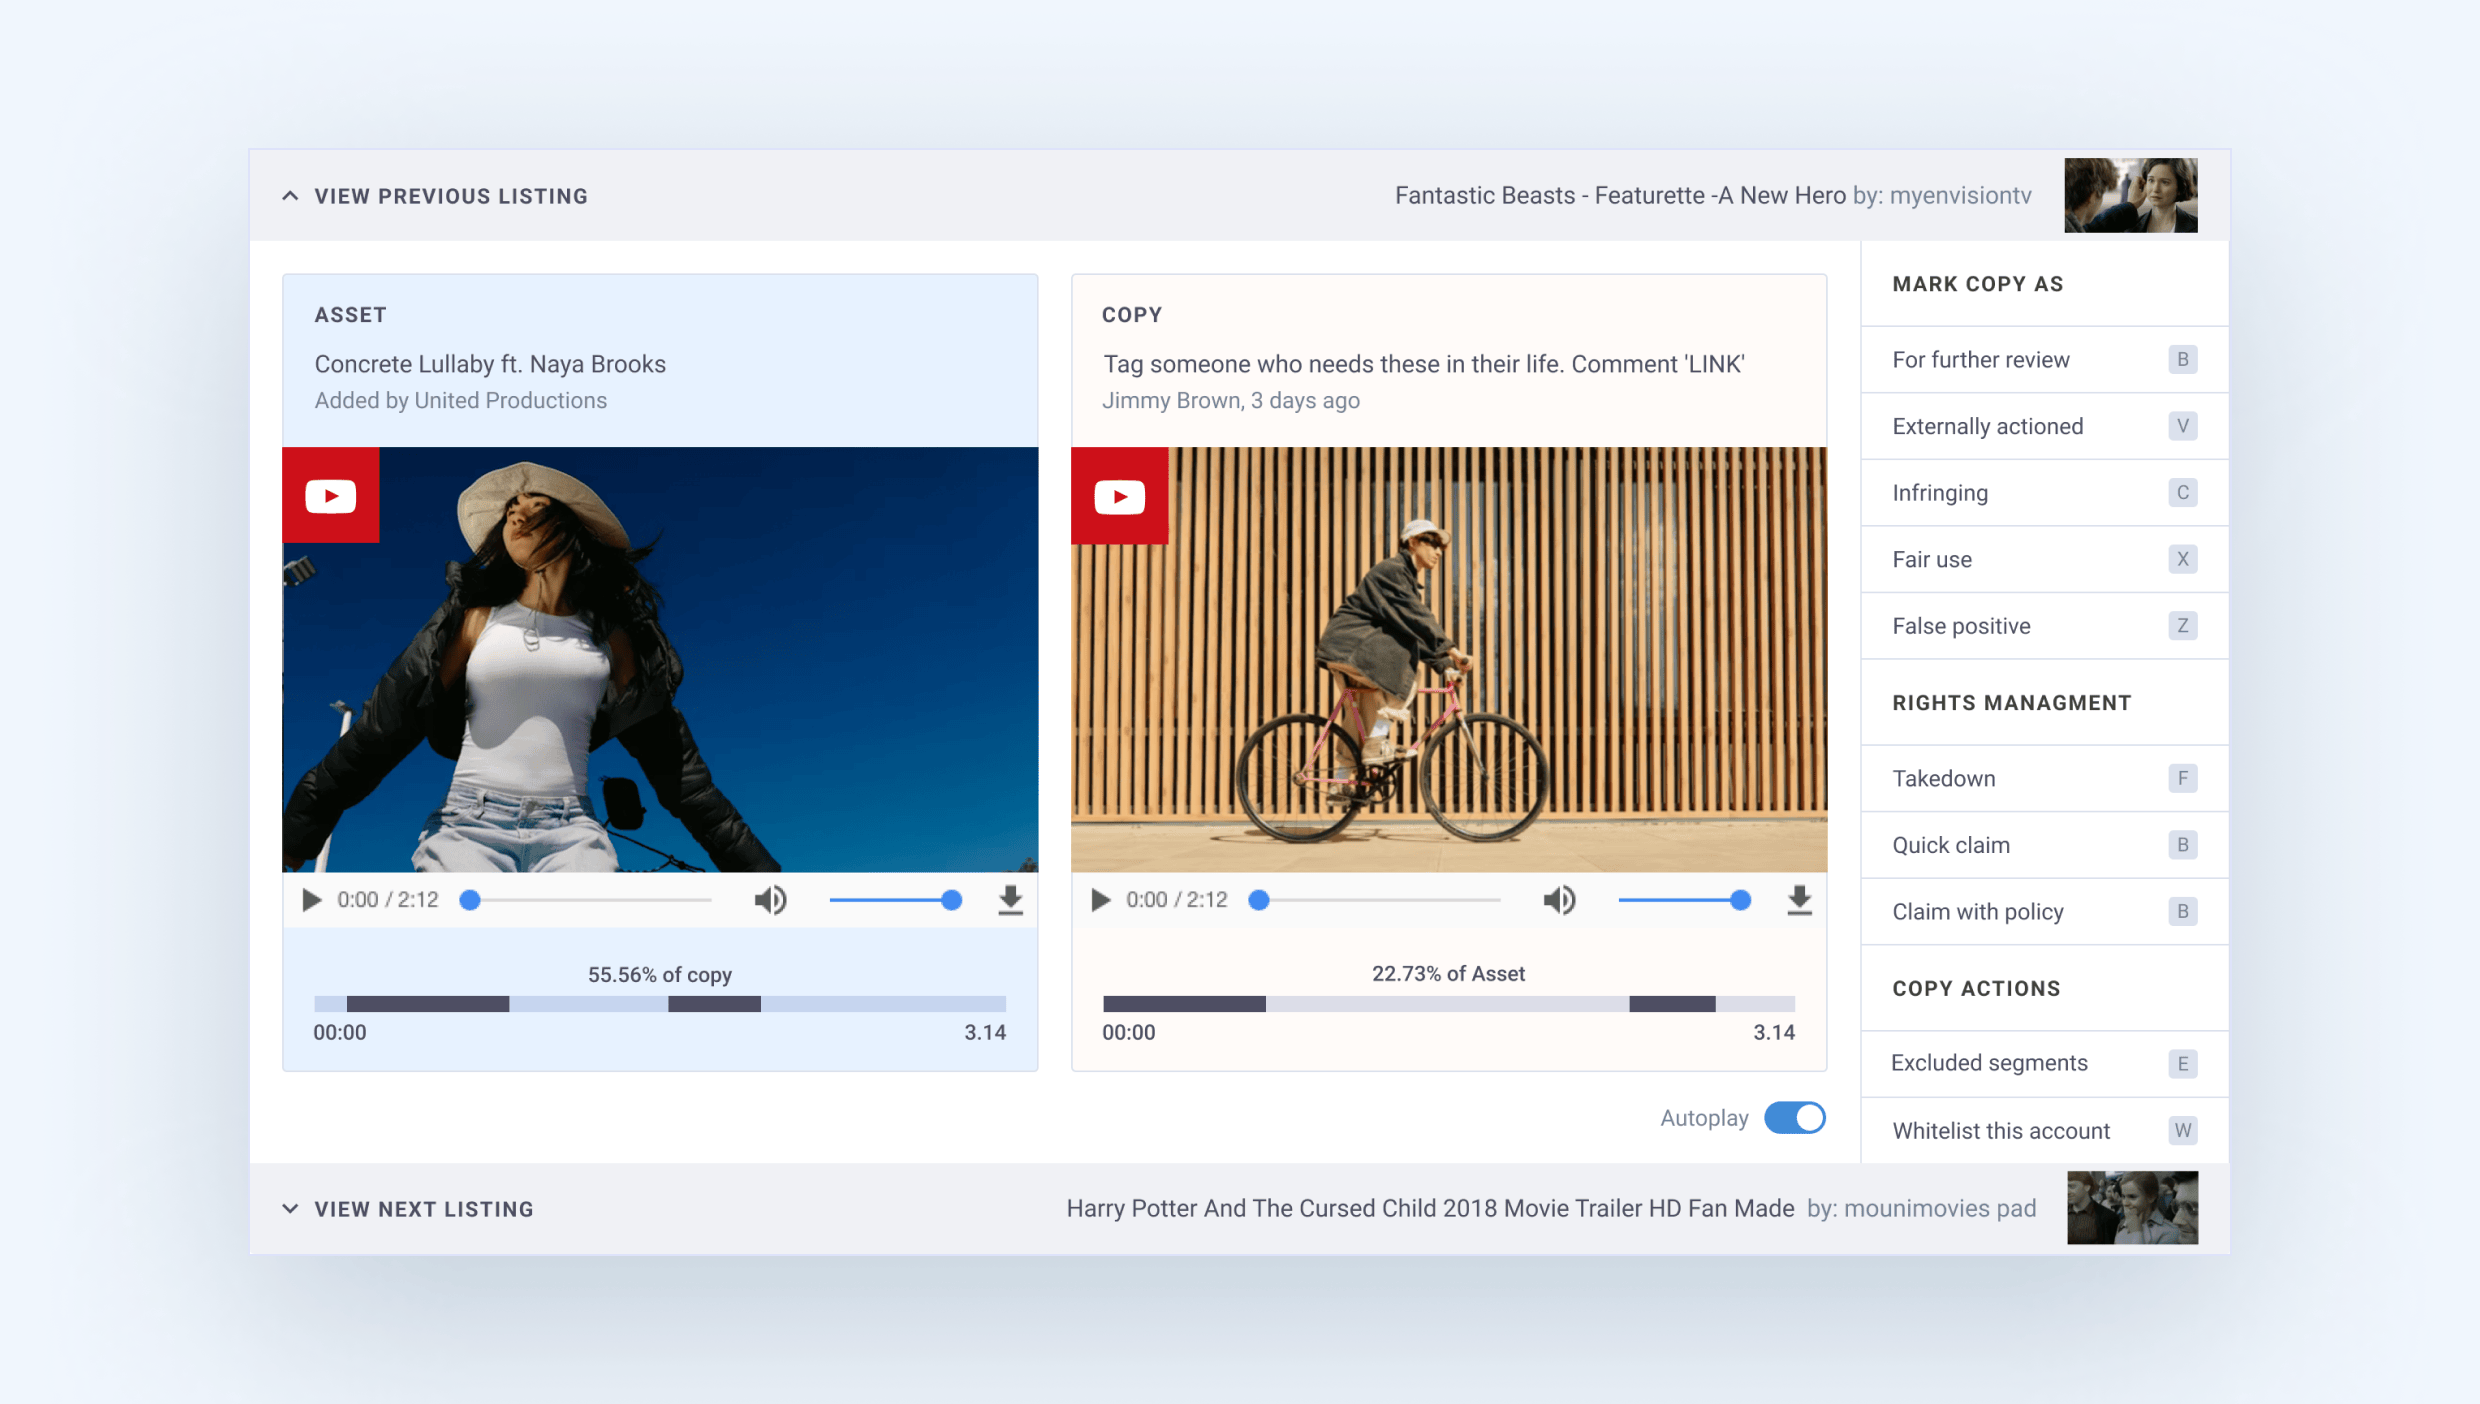Viewport: 2480px width, 1404px height.
Task: Play the Asset video
Action: click(311, 900)
